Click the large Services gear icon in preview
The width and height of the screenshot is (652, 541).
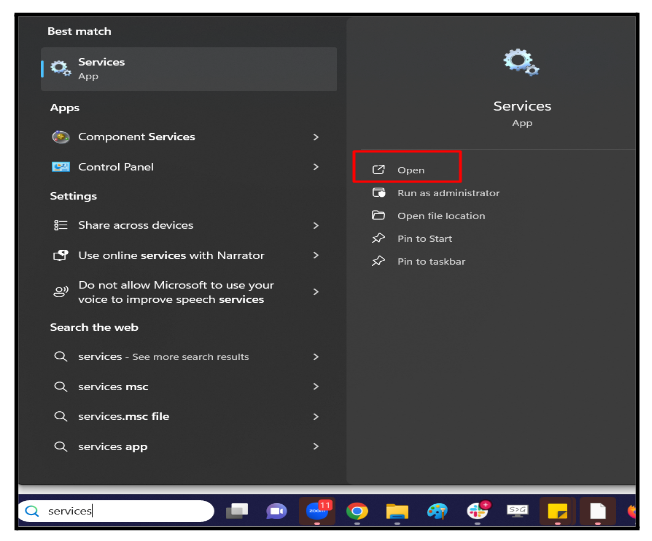click(x=521, y=65)
